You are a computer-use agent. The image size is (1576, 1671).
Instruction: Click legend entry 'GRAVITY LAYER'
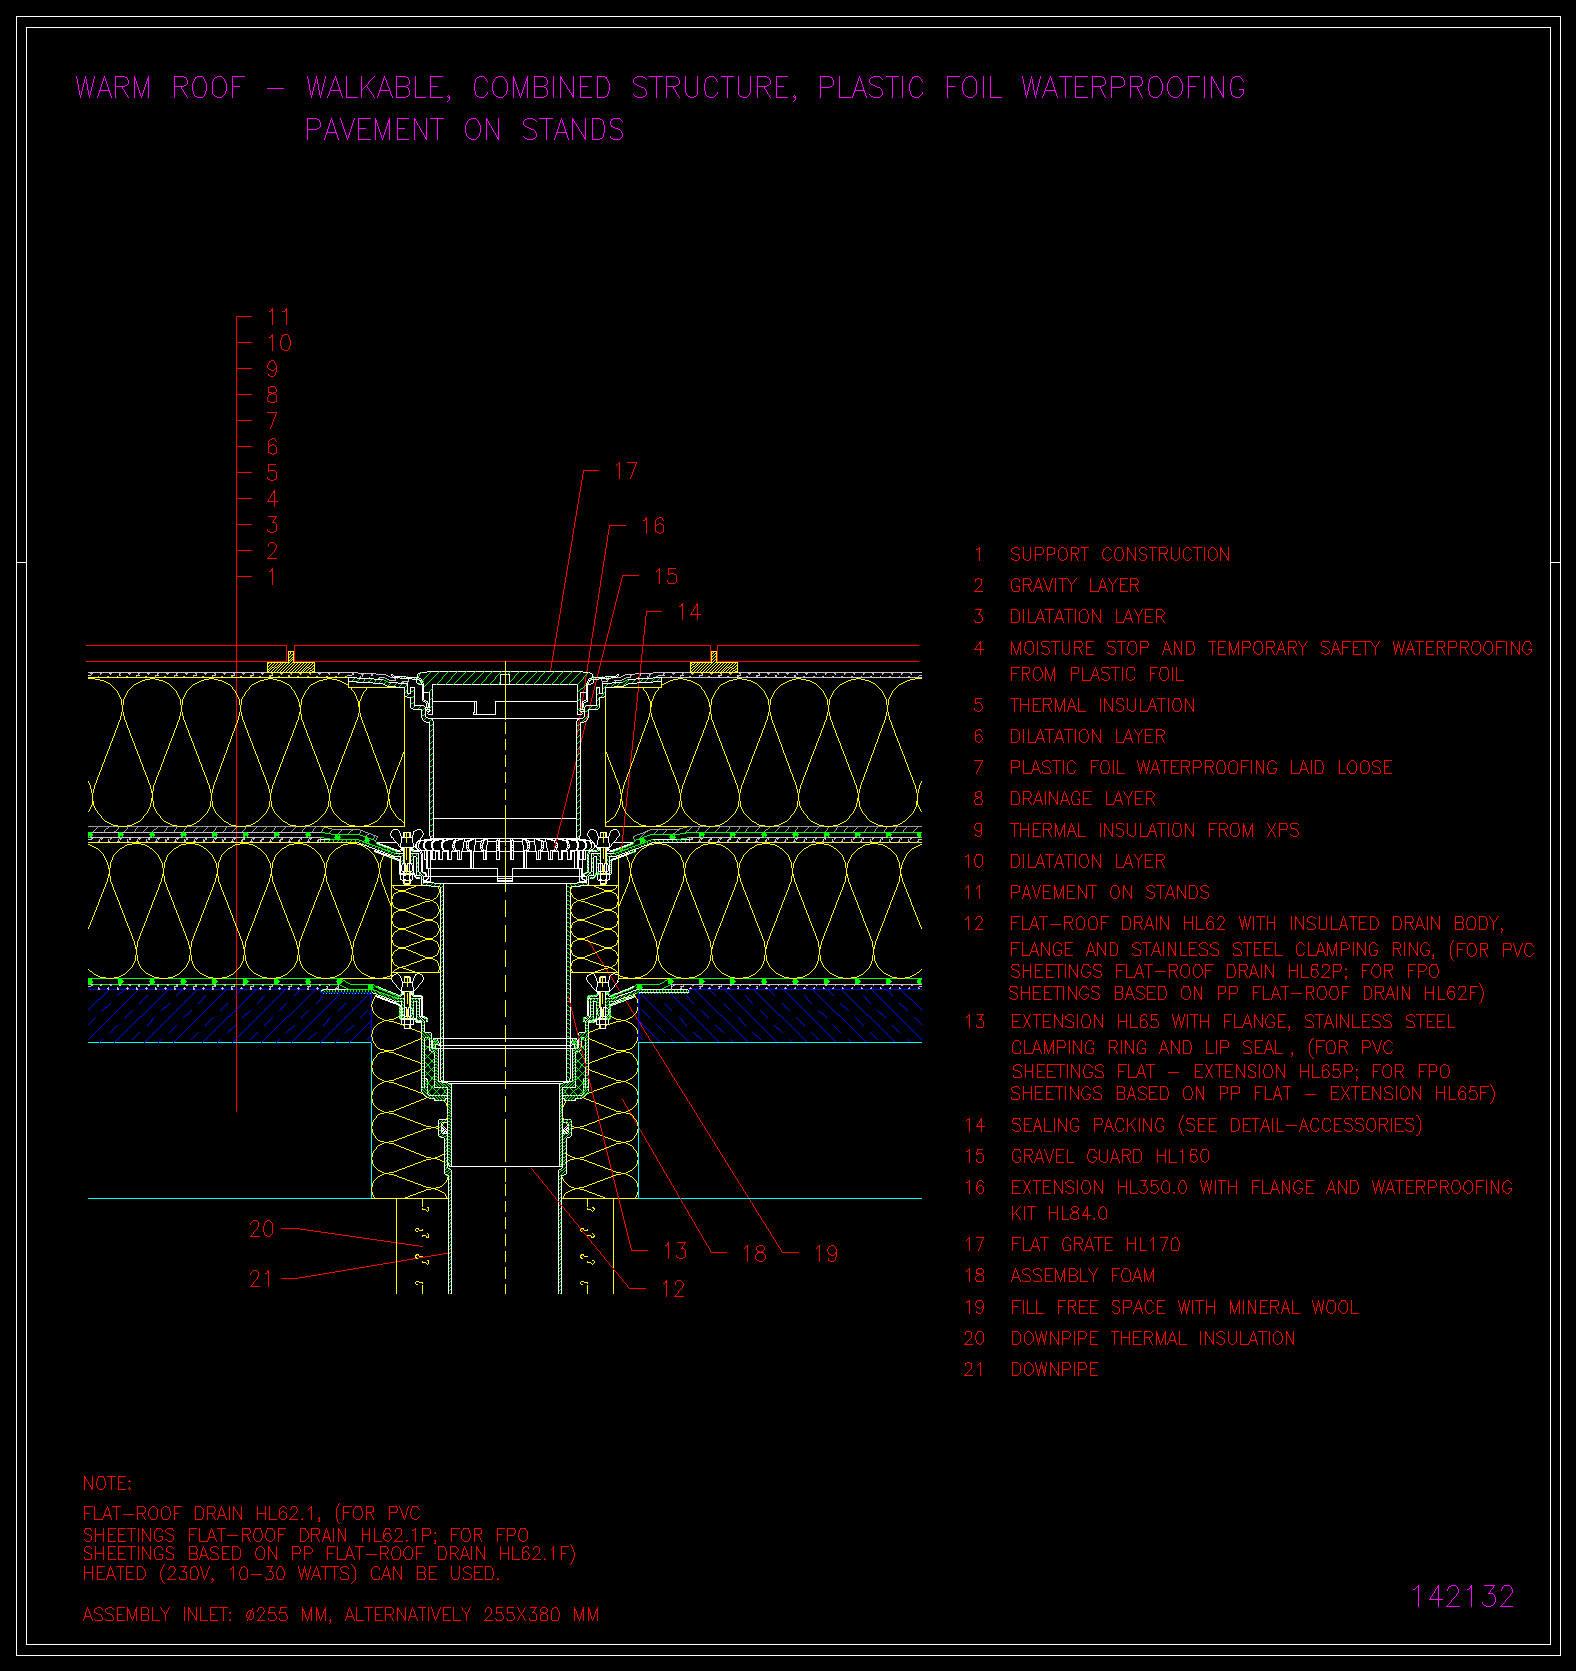[x=1075, y=586]
